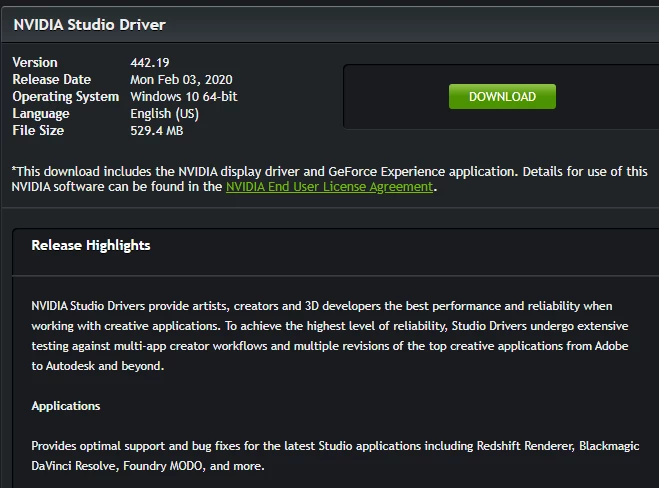Image resolution: width=659 pixels, height=488 pixels.
Task: Click the green DOWNLOAD button
Action: (x=502, y=97)
